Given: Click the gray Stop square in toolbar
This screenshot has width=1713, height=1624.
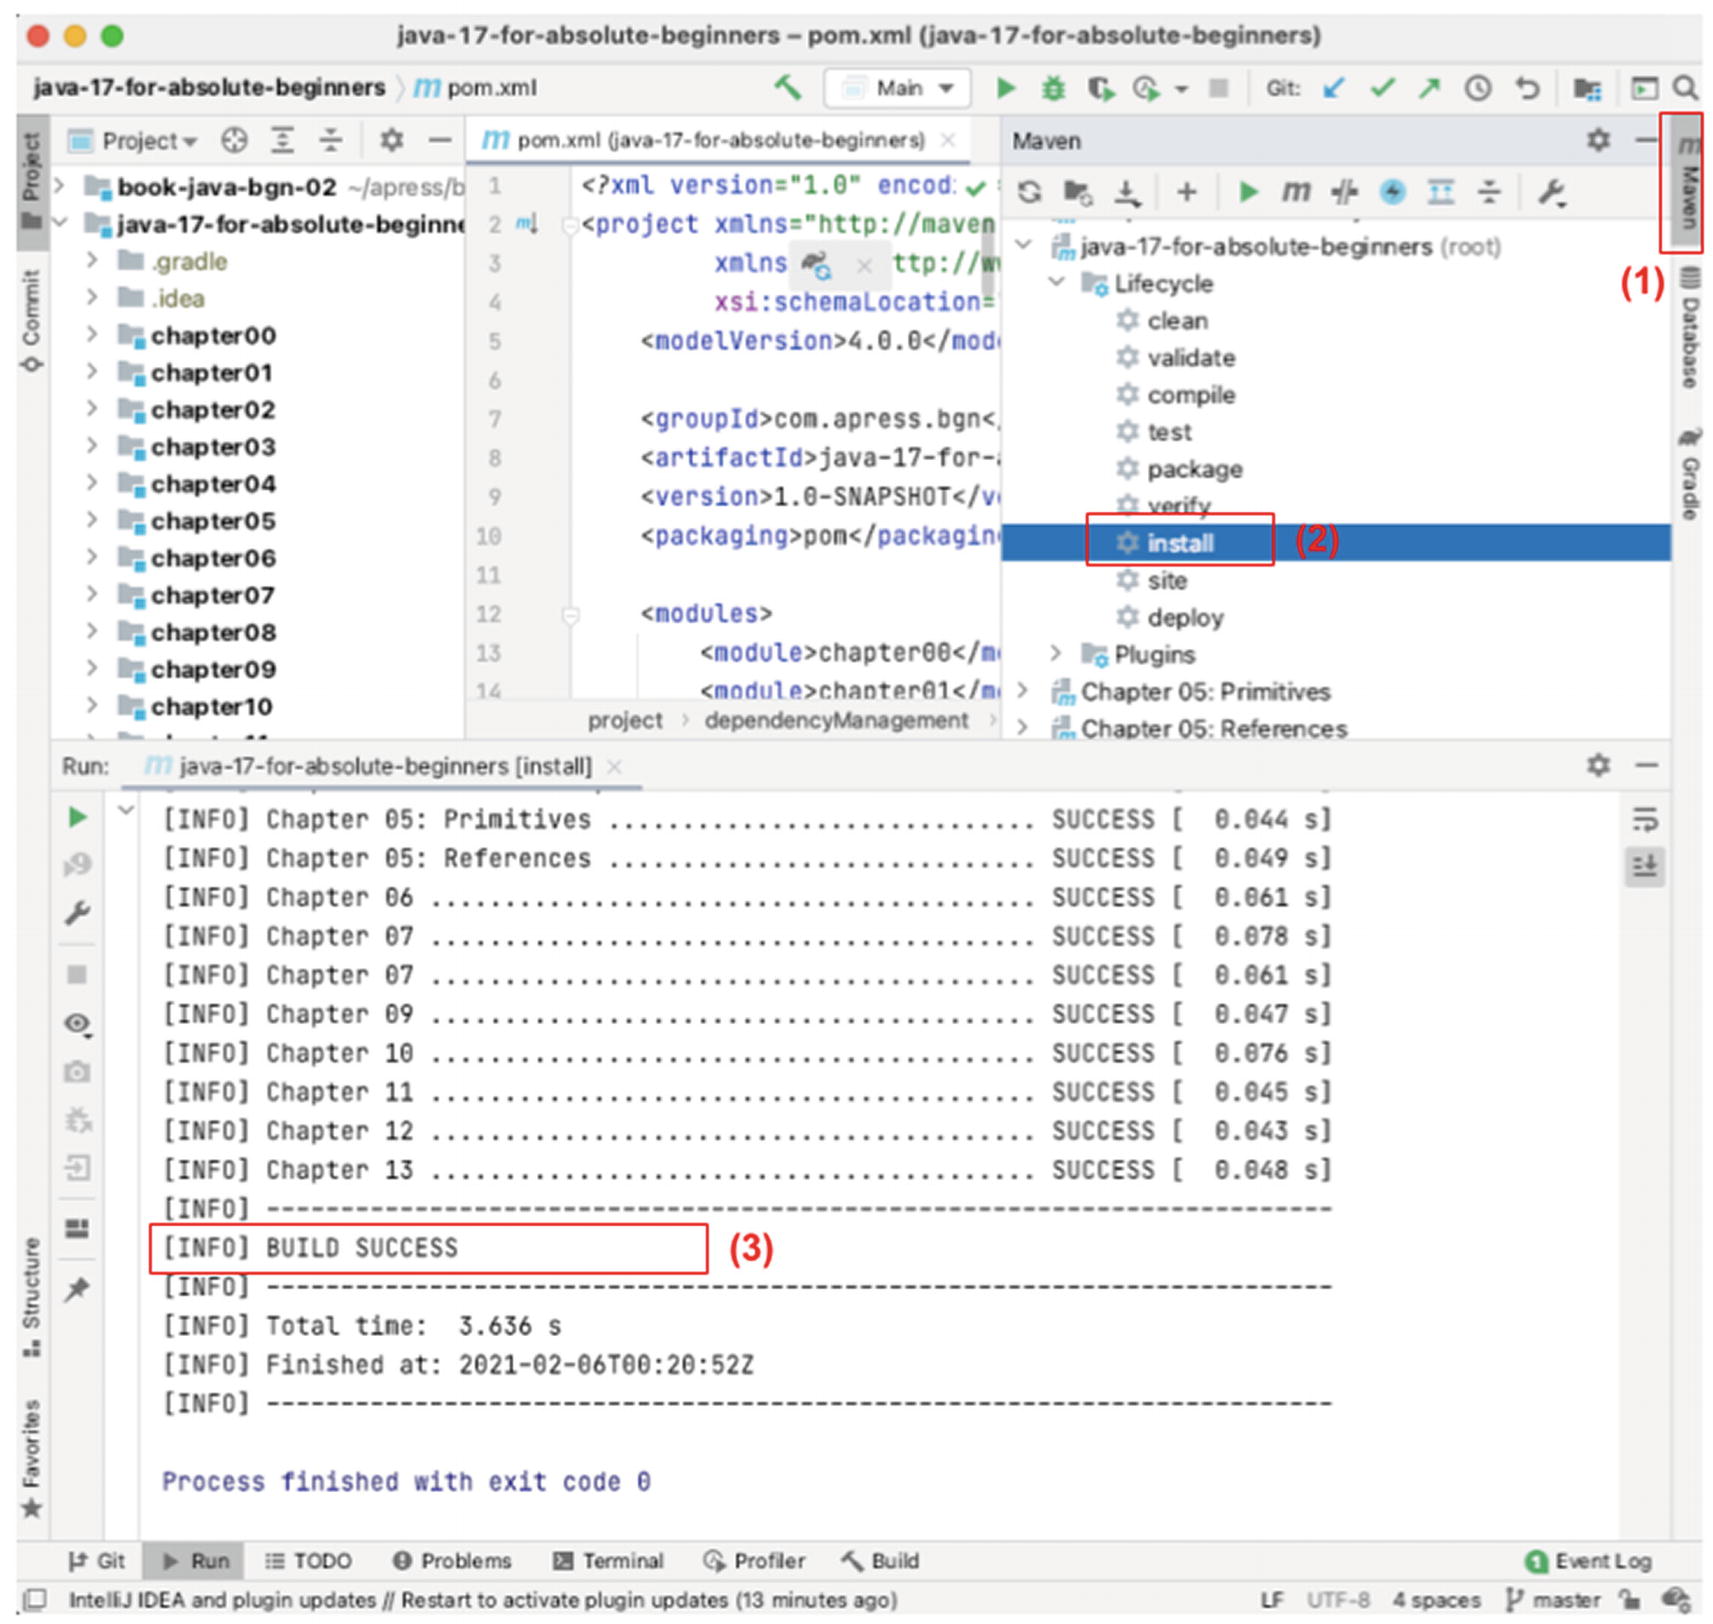Looking at the screenshot, I should (1218, 88).
